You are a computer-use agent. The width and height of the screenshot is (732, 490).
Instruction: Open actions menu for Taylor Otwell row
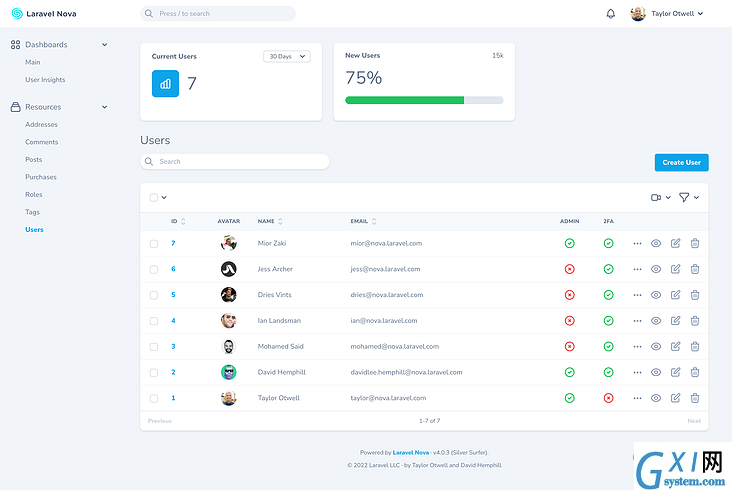point(637,398)
